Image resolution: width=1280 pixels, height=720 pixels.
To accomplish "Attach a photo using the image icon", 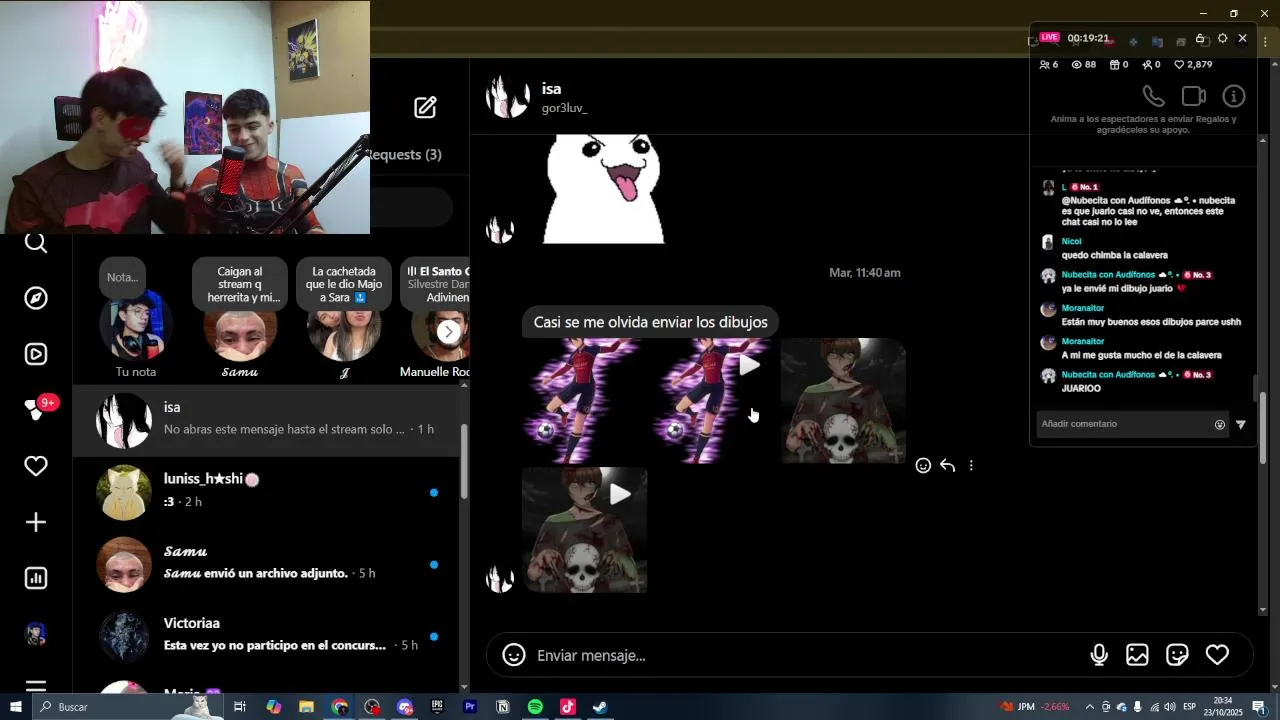I will [1137, 655].
